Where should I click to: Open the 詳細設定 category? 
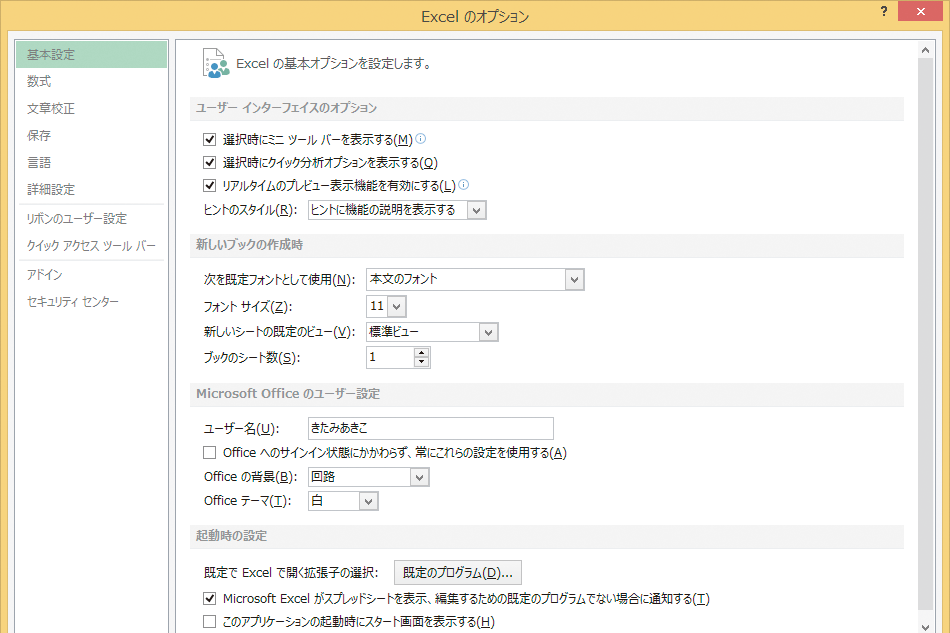91,190
